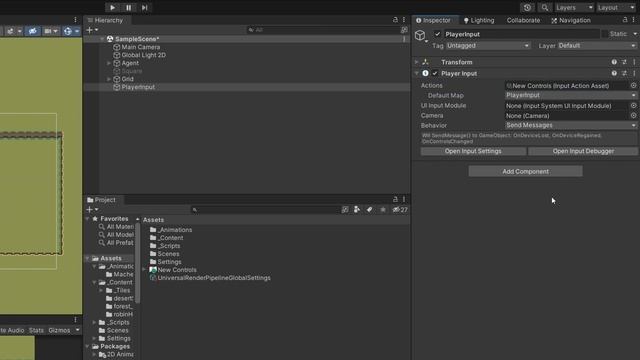Open the Default Map dropdown
Viewport: 640px width, 360px height.
tap(571, 95)
